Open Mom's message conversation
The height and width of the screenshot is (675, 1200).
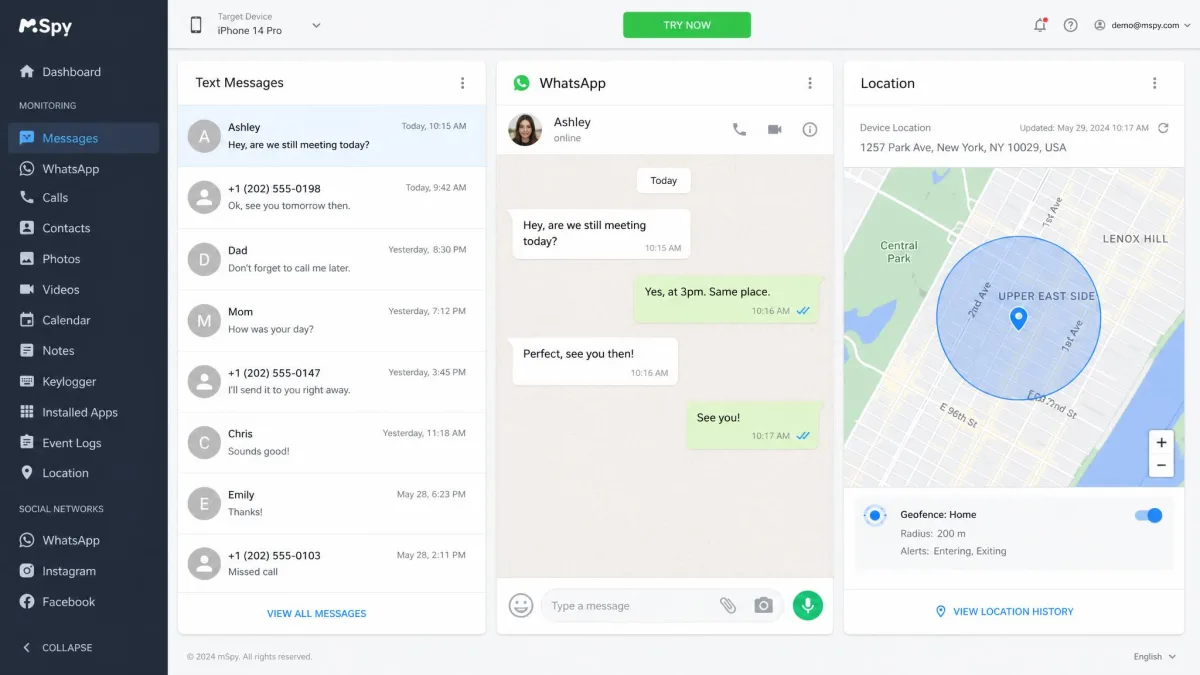[331, 320]
